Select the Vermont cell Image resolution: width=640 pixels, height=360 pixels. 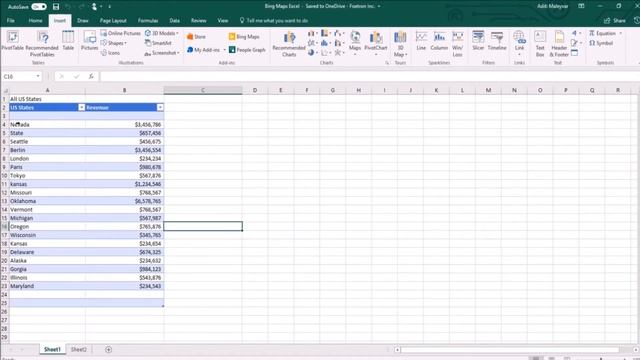(x=47, y=209)
